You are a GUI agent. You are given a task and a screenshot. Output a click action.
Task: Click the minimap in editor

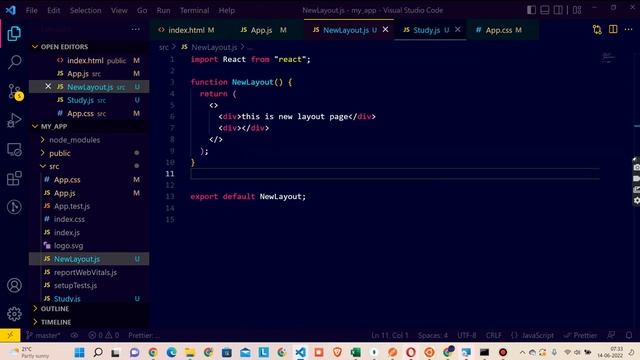point(609,58)
